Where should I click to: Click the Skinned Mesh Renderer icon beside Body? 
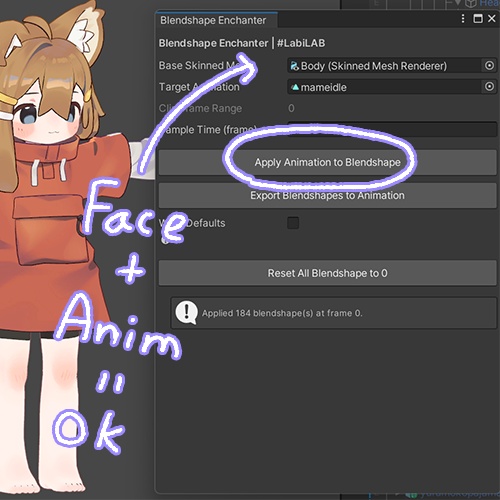[294, 66]
